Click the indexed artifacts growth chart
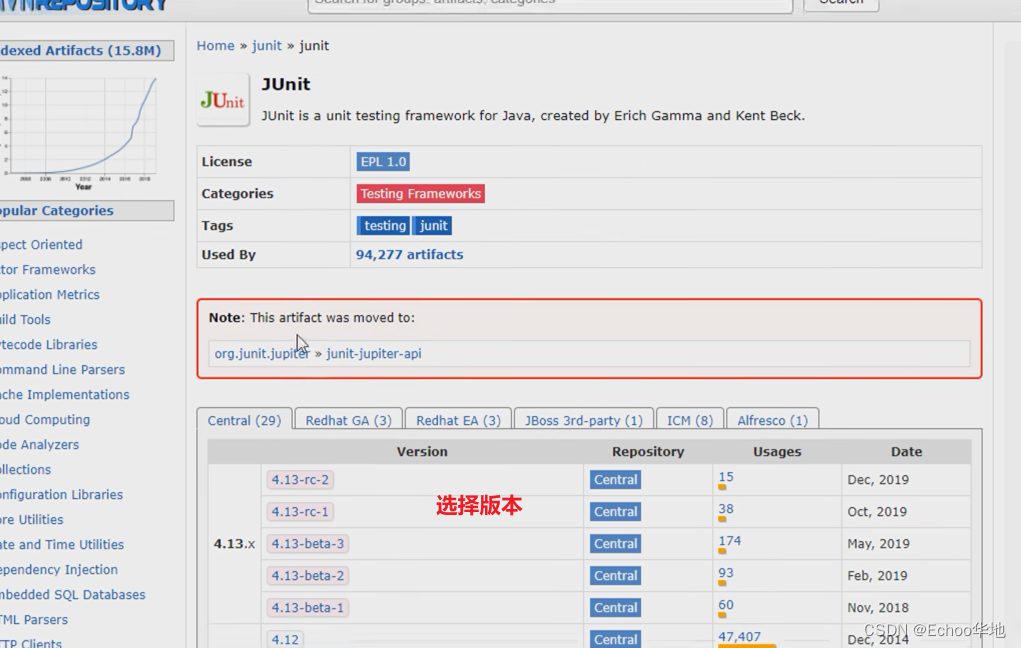Image resolution: width=1021 pixels, height=648 pixels. 79,133
